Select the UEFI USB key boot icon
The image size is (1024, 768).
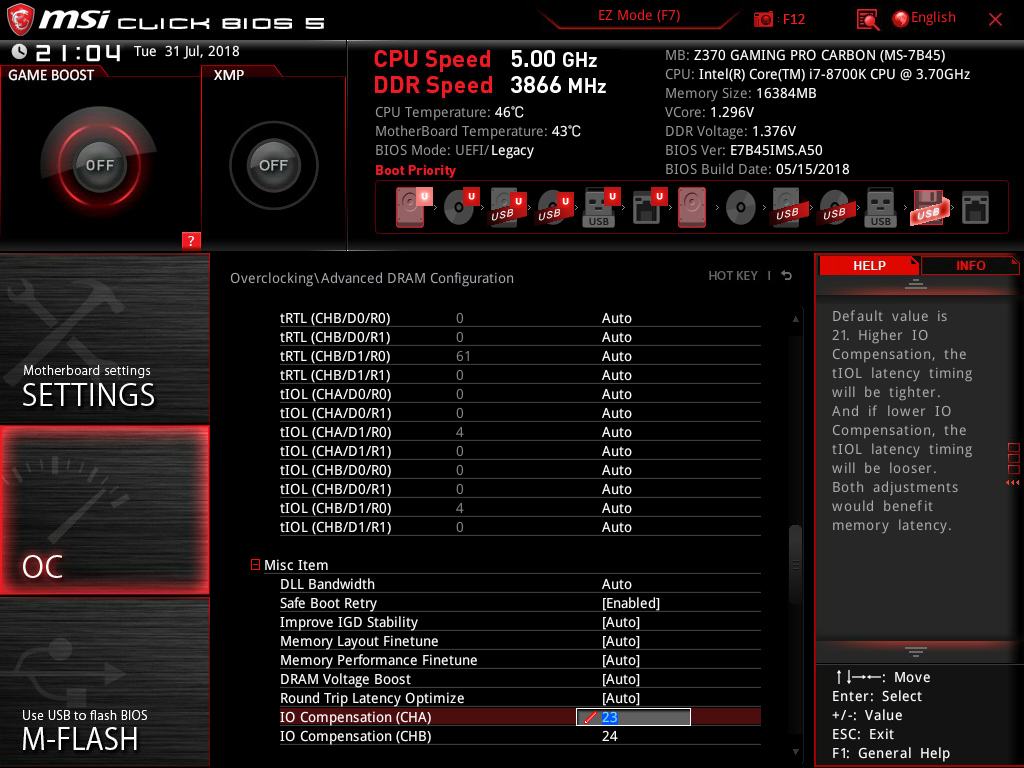click(601, 208)
